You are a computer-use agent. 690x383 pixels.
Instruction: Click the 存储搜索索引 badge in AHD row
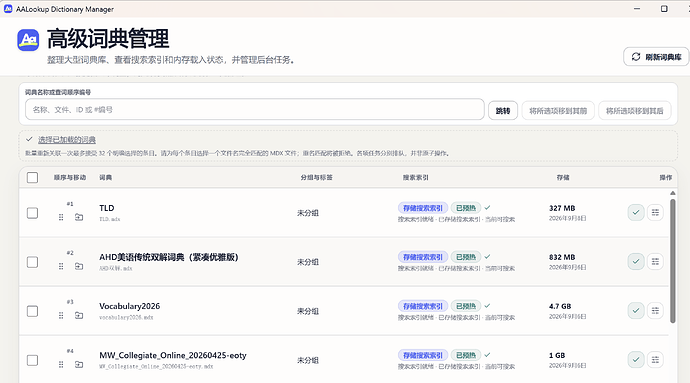(x=423, y=257)
